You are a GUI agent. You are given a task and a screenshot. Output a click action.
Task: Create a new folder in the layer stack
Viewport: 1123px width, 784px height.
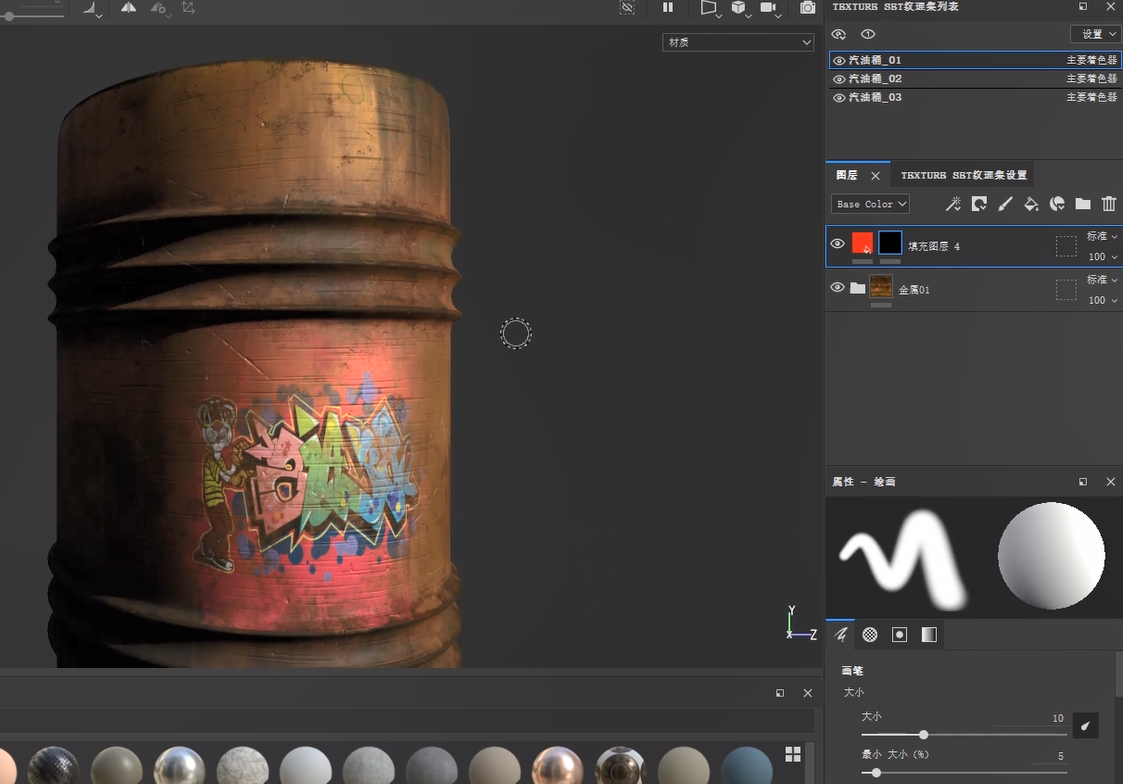click(1083, 204)
